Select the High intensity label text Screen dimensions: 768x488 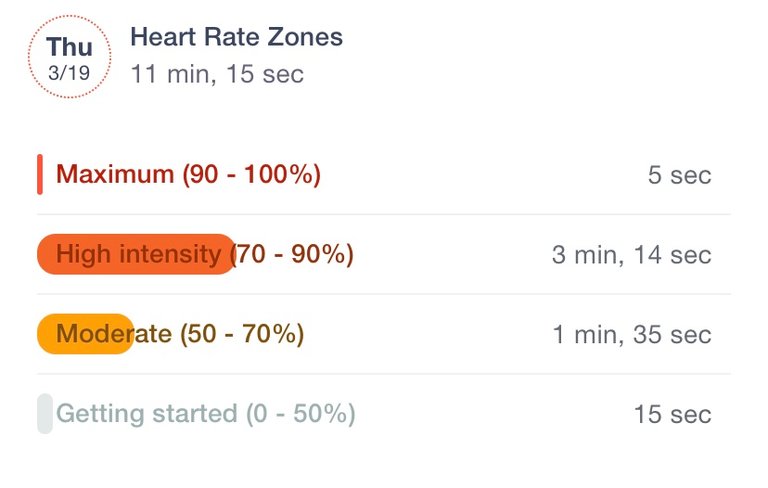point(138,255)
